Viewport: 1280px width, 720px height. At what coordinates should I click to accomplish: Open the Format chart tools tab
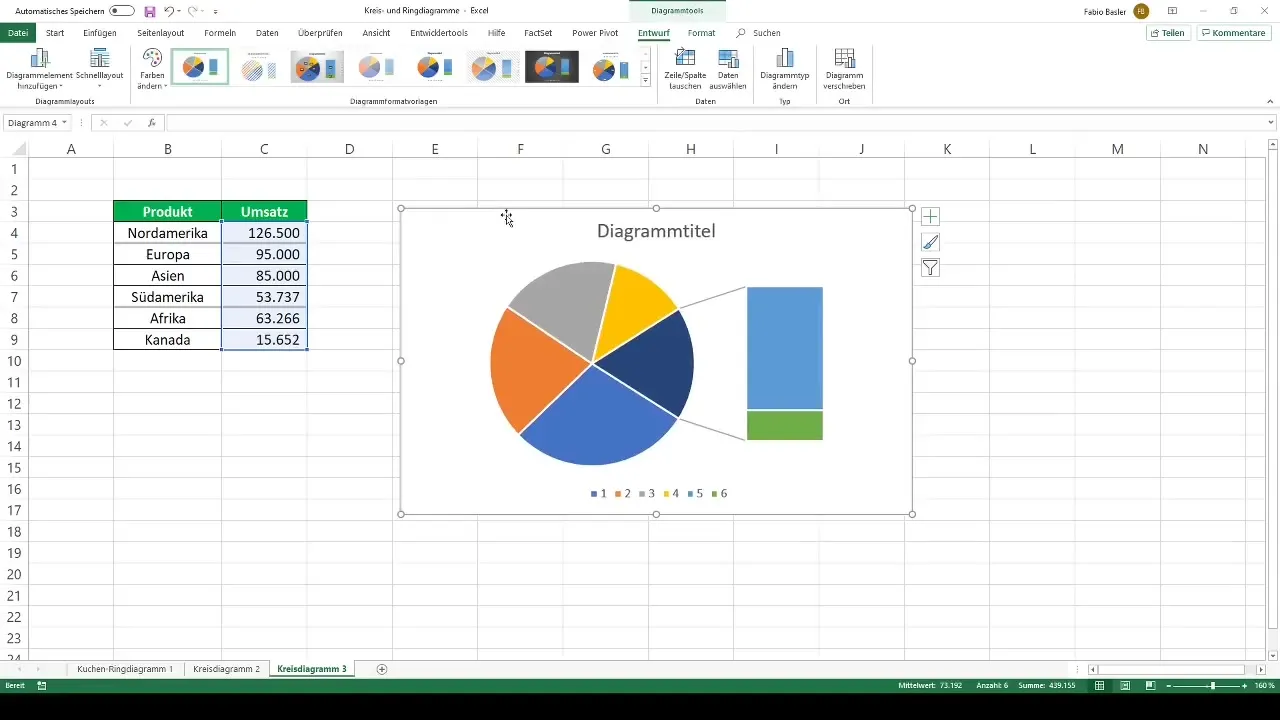click(701, 33)
